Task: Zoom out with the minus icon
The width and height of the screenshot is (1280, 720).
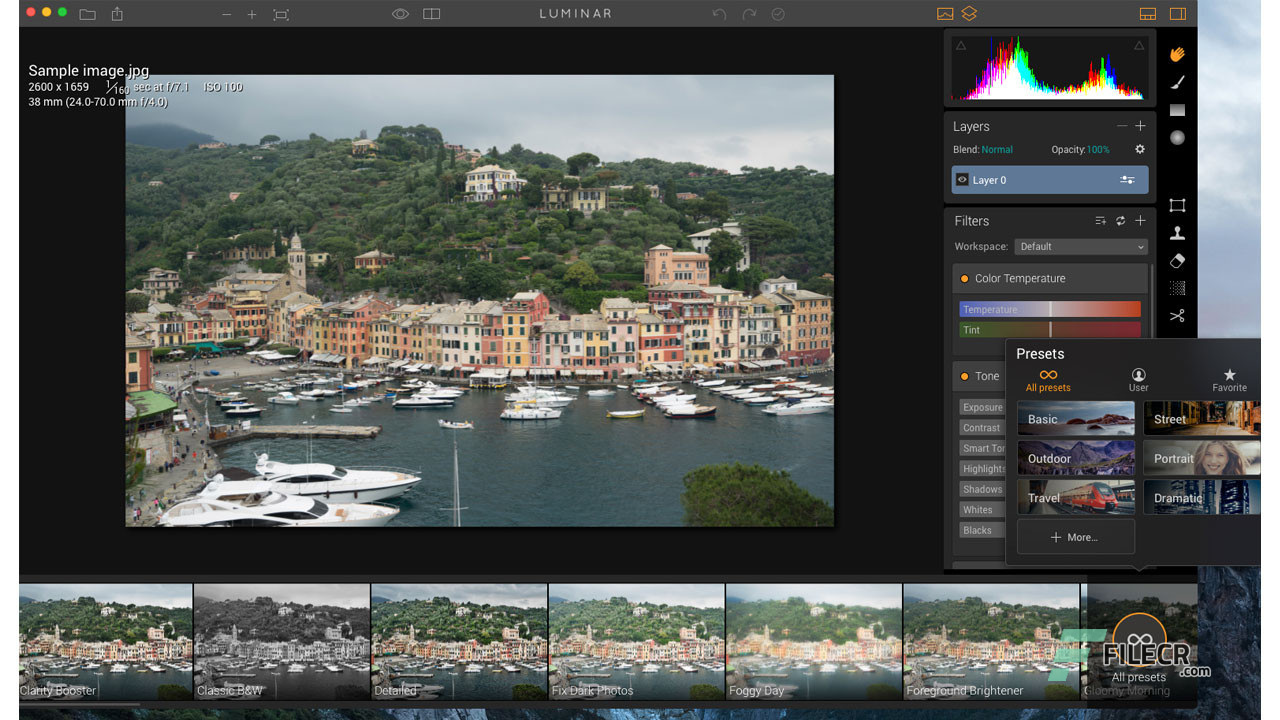Action: (227, 15)
